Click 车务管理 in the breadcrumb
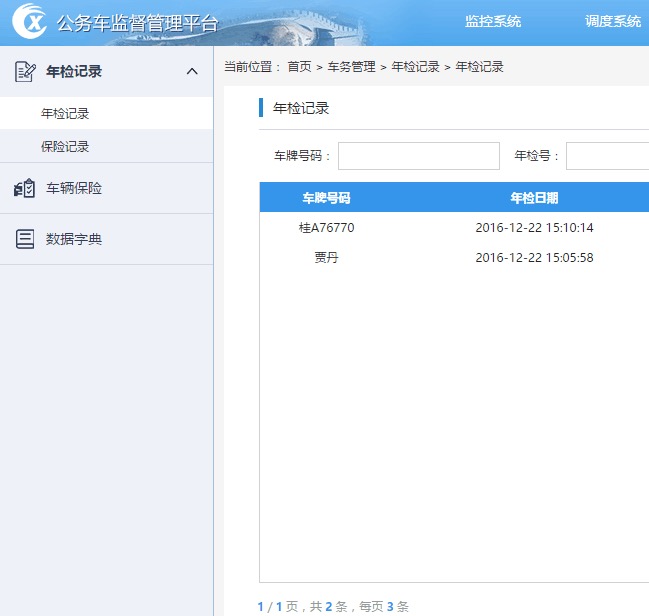Viewport: 649px width, 616px height. tap(351, 67)
